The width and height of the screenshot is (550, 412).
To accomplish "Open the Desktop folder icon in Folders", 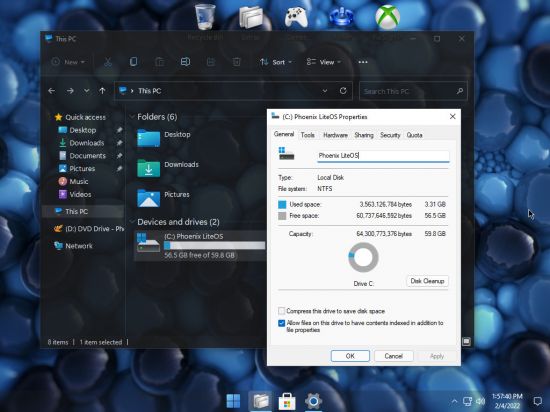I will (148, 138).
